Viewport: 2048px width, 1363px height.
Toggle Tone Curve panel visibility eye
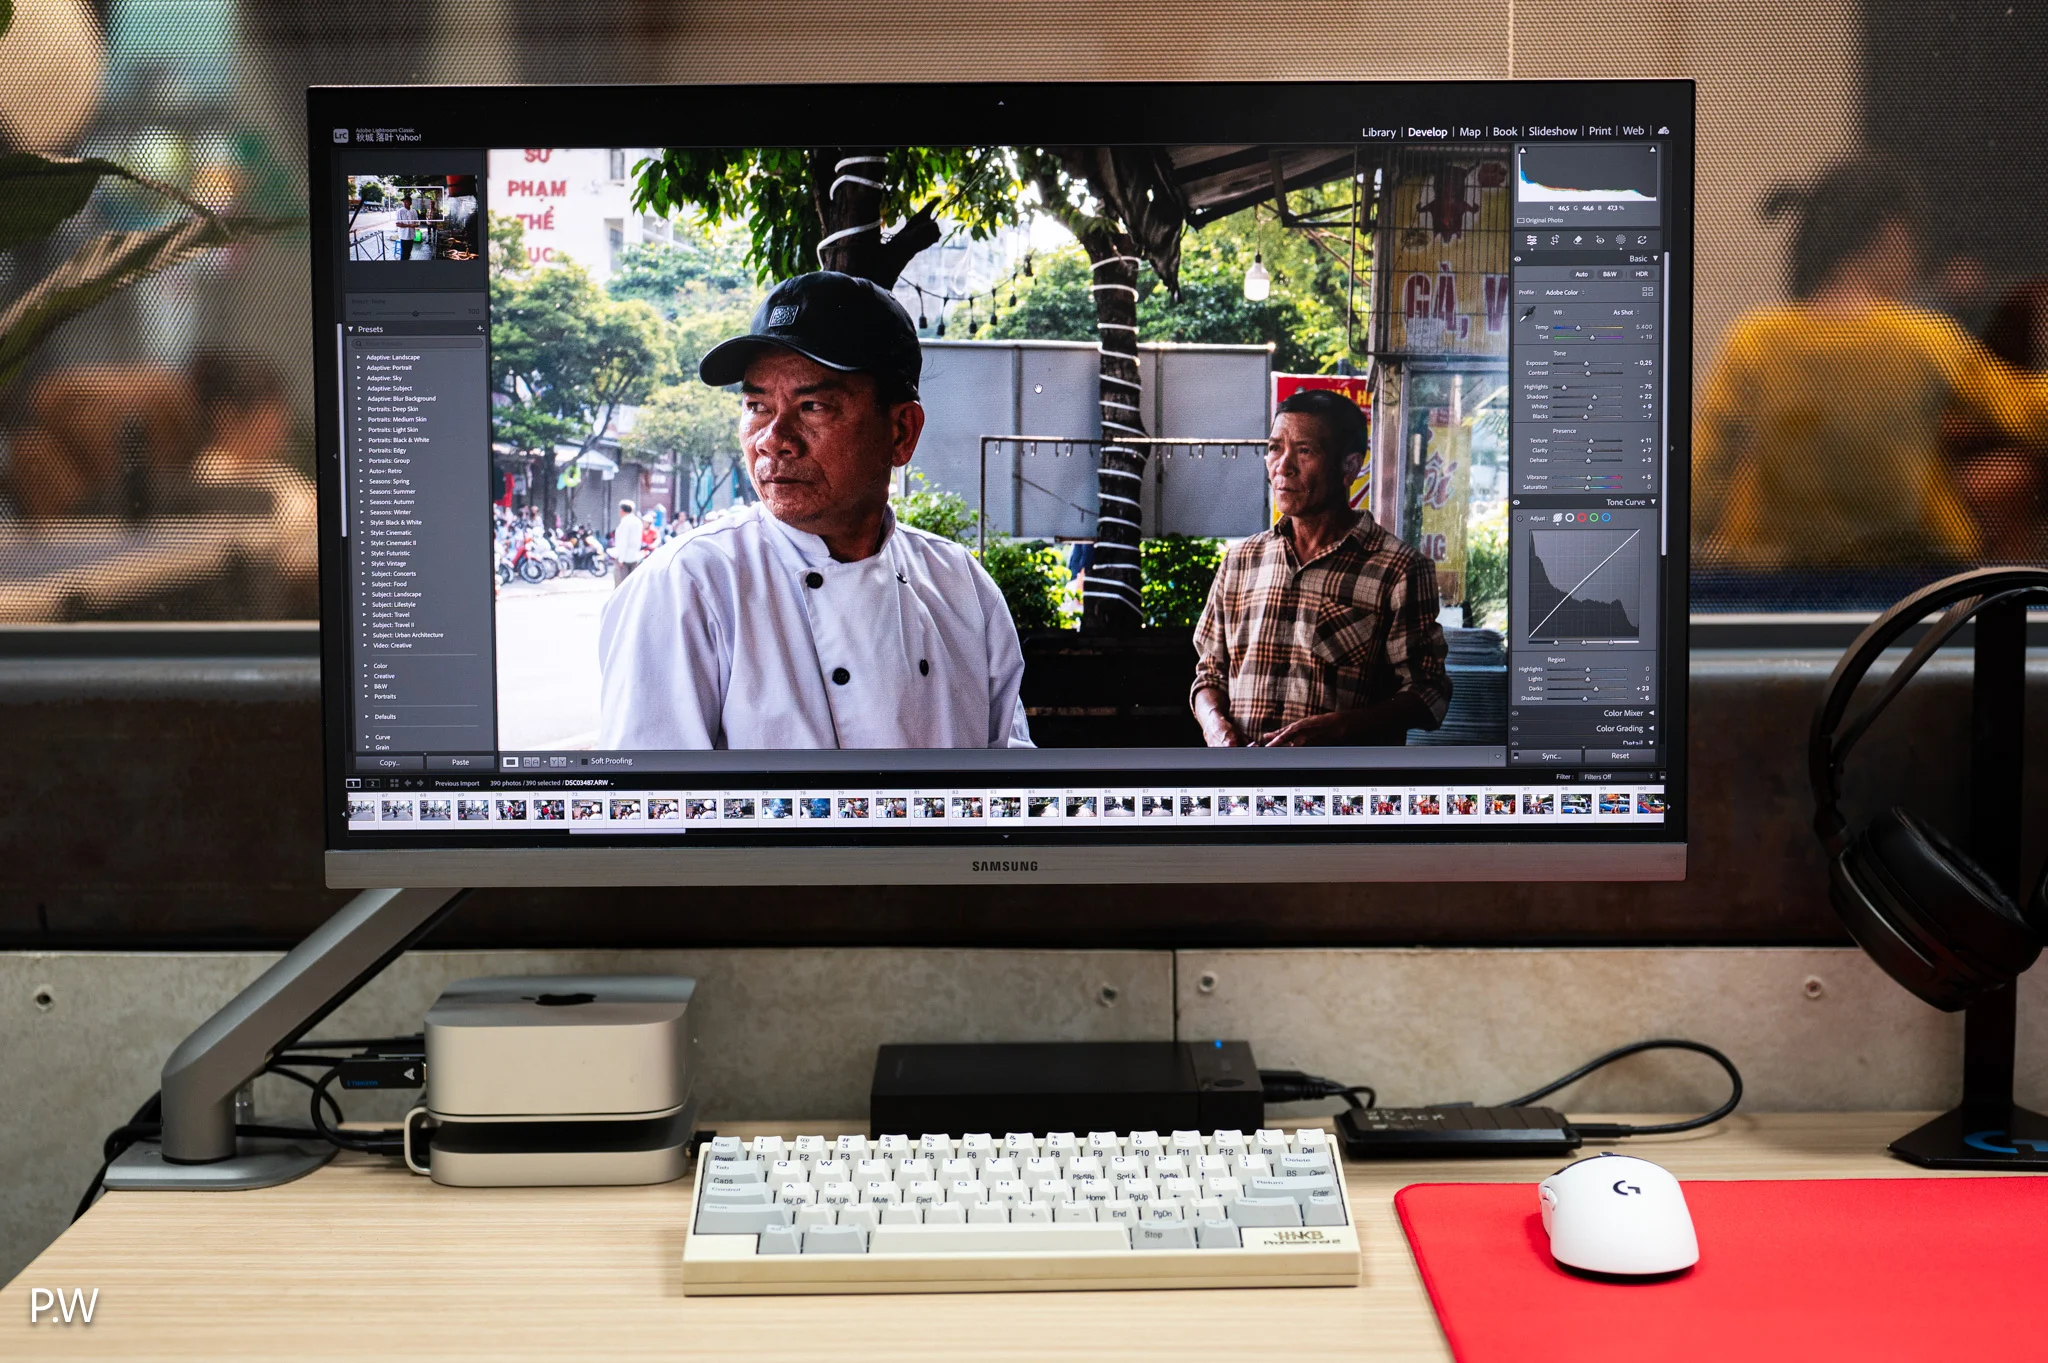(x=1517, y=503)
